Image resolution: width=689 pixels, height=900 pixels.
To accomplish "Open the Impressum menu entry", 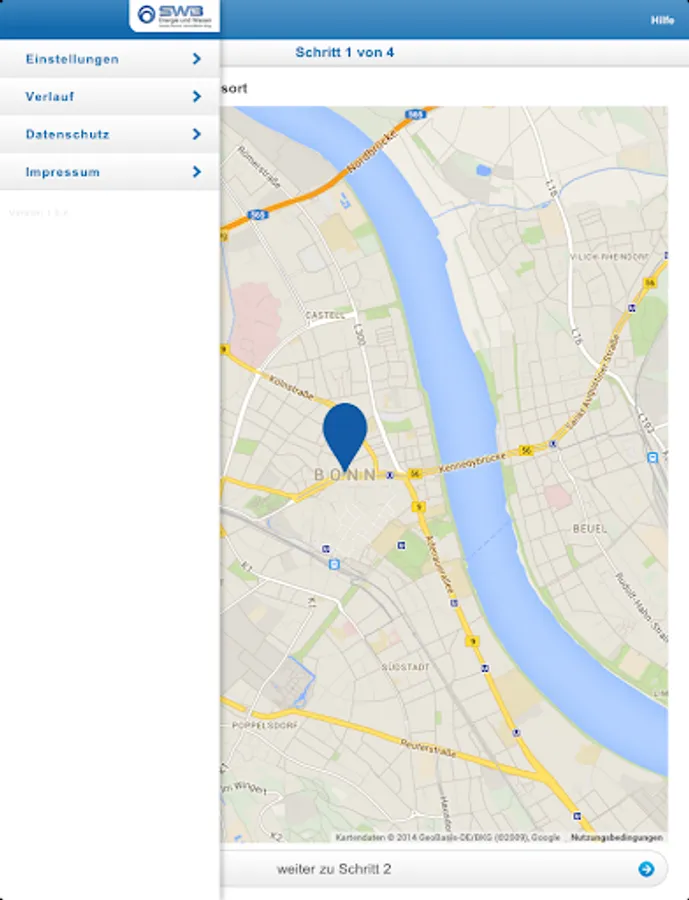I will [110, 172].
